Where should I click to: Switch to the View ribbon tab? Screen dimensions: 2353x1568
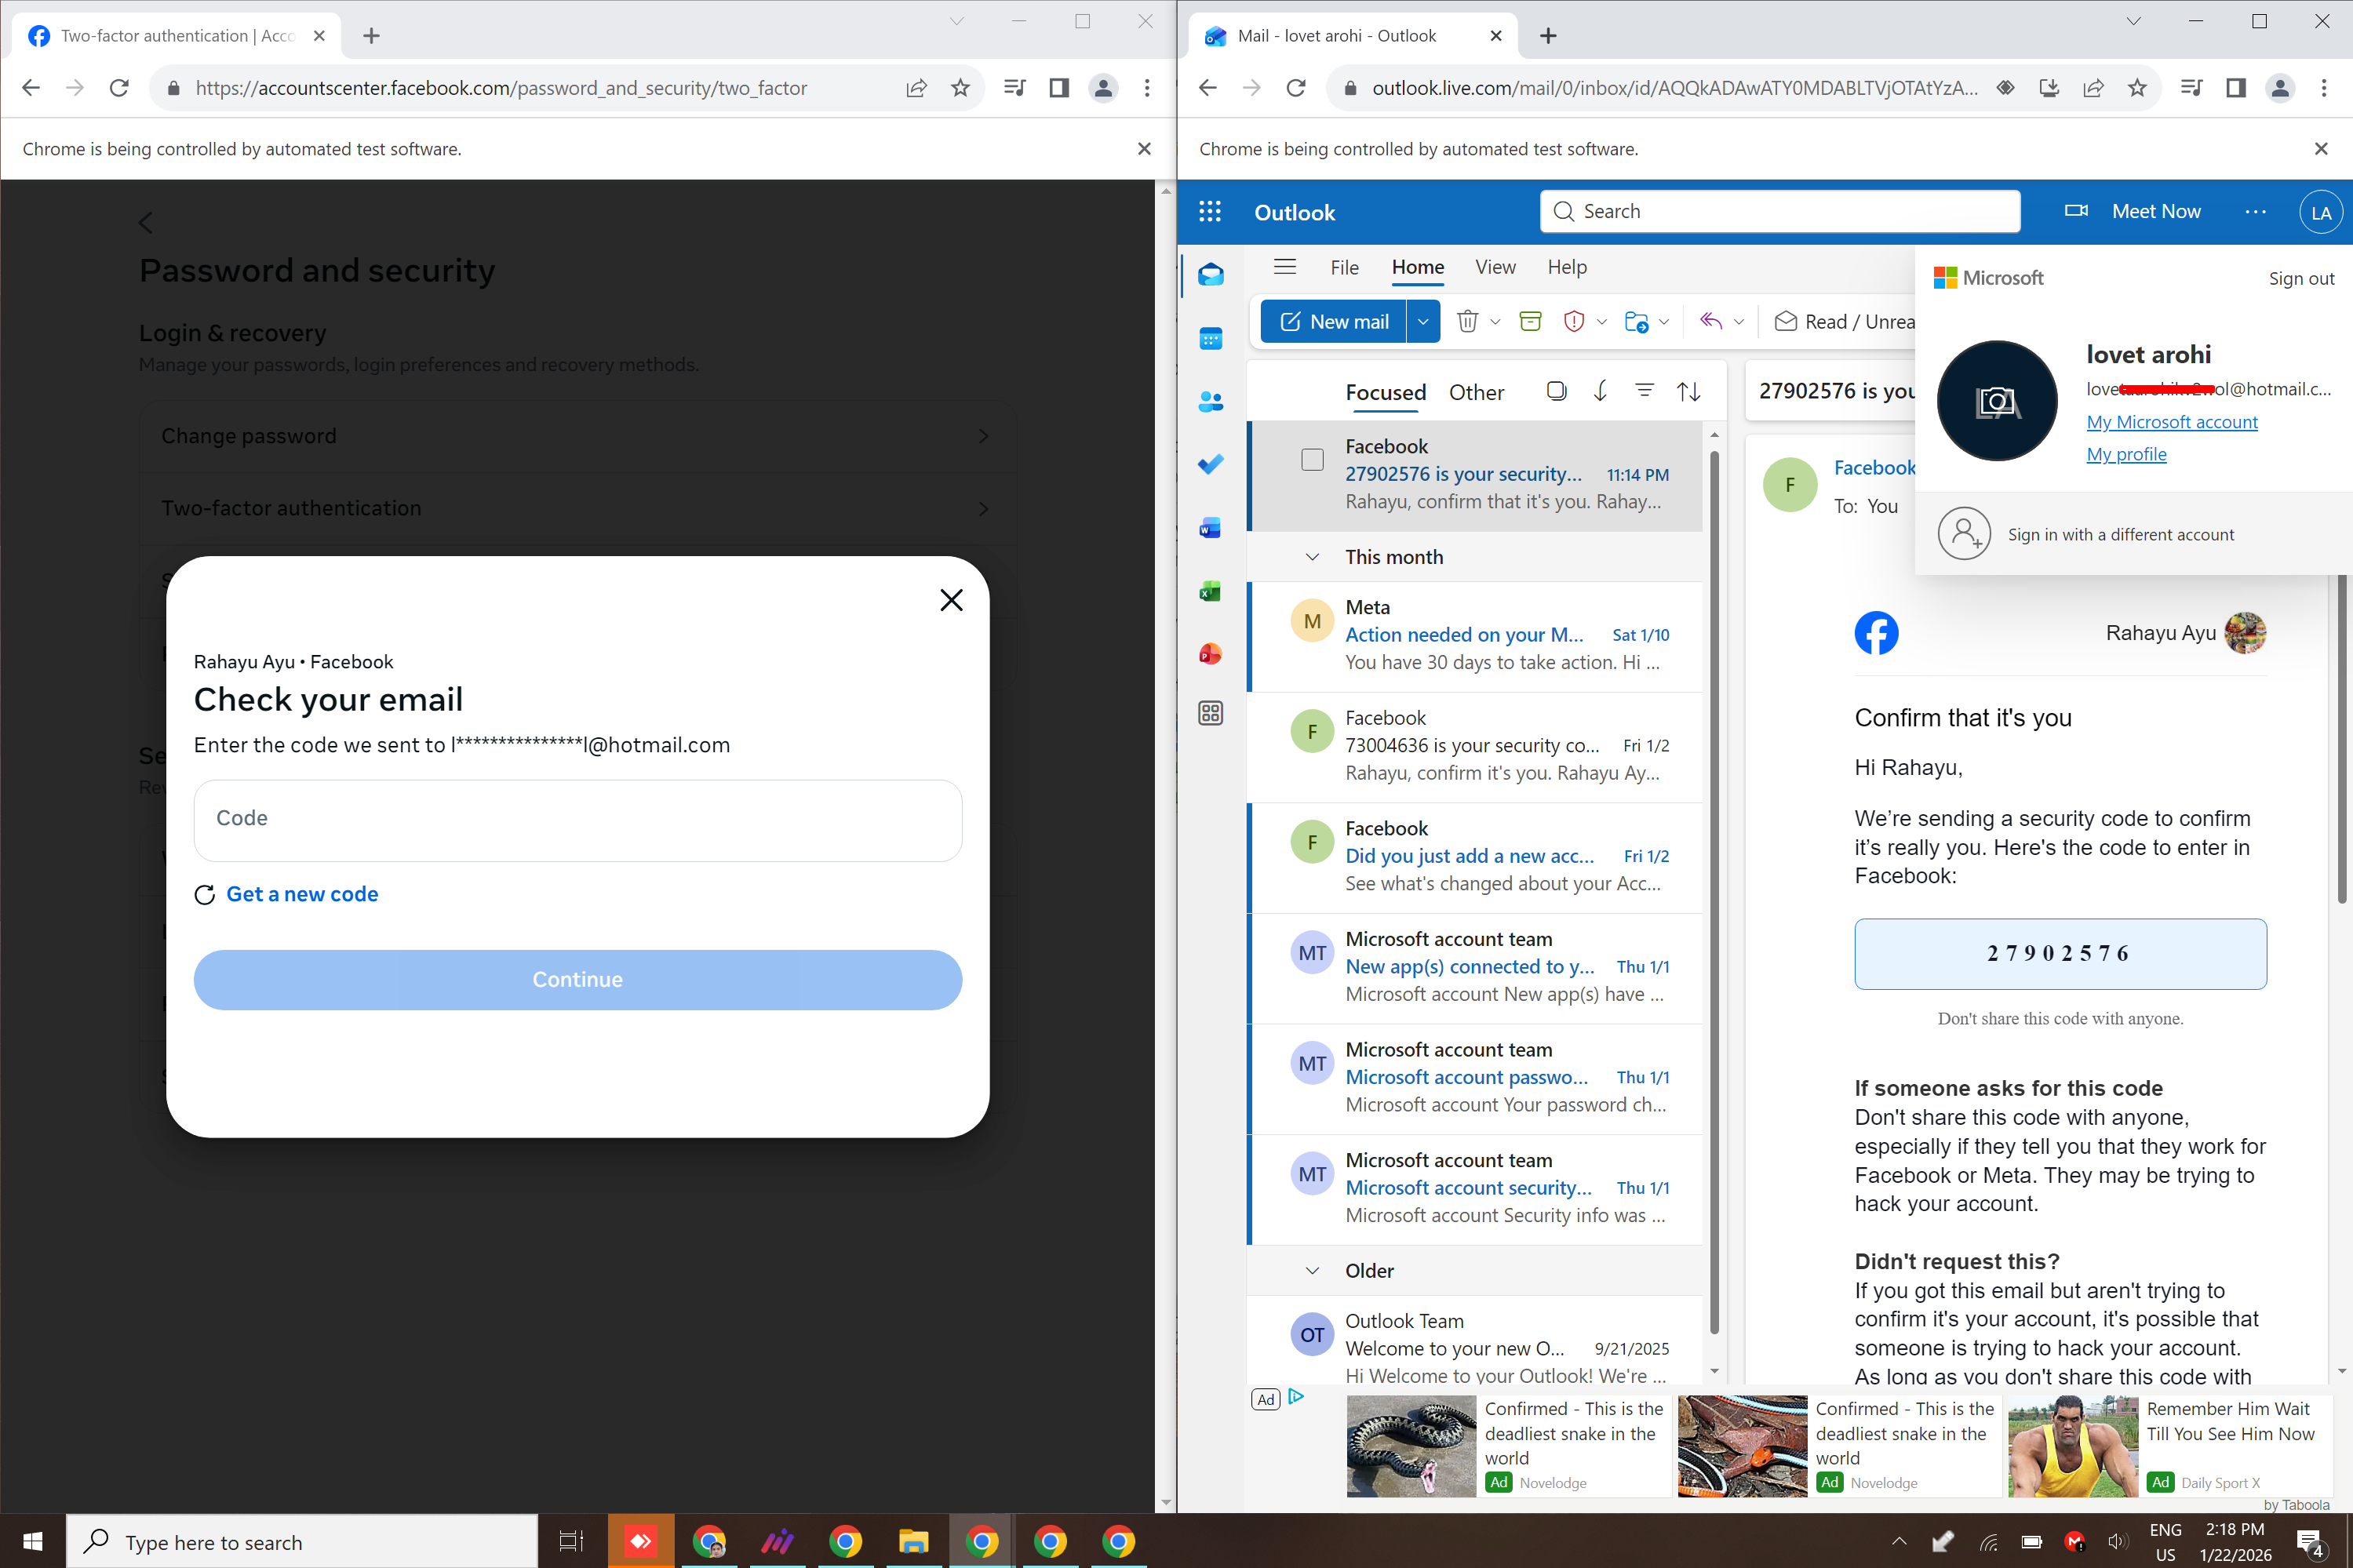click(x=1495, y=267)
